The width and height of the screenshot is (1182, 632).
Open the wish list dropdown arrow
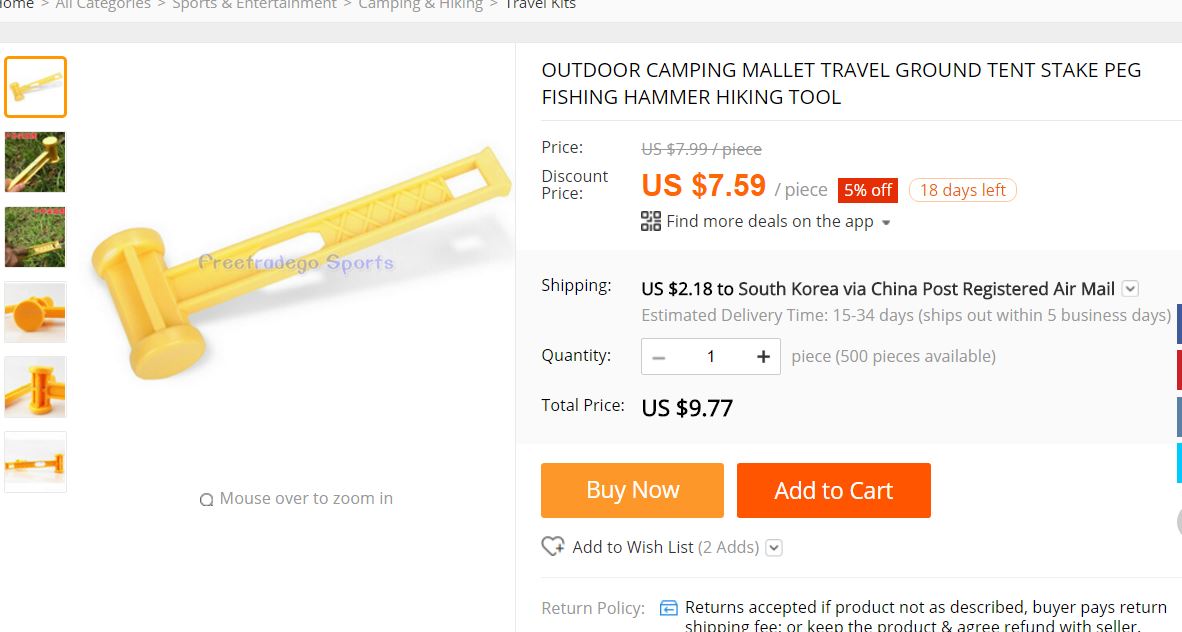774,548
